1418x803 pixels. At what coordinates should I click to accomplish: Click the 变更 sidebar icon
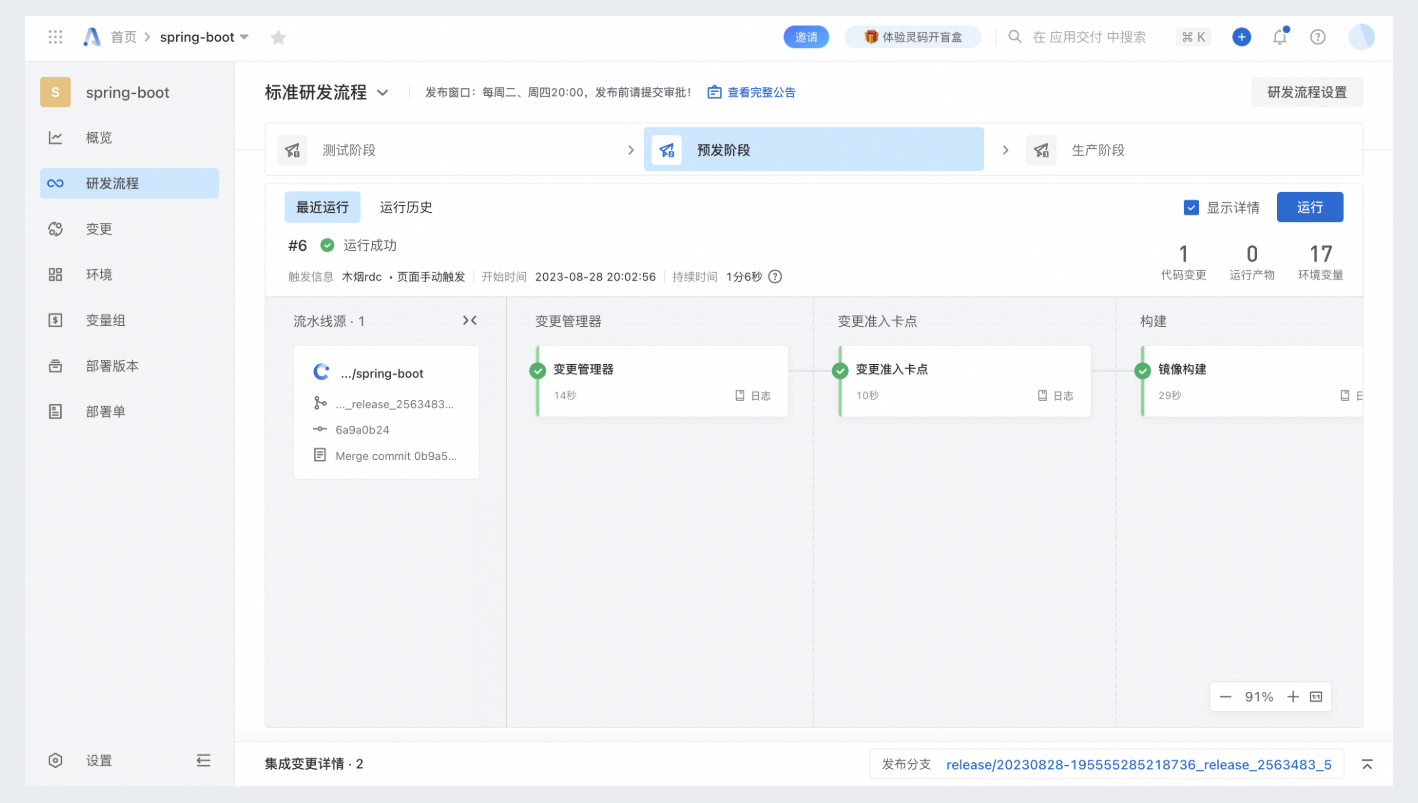(x=56, y=229)
